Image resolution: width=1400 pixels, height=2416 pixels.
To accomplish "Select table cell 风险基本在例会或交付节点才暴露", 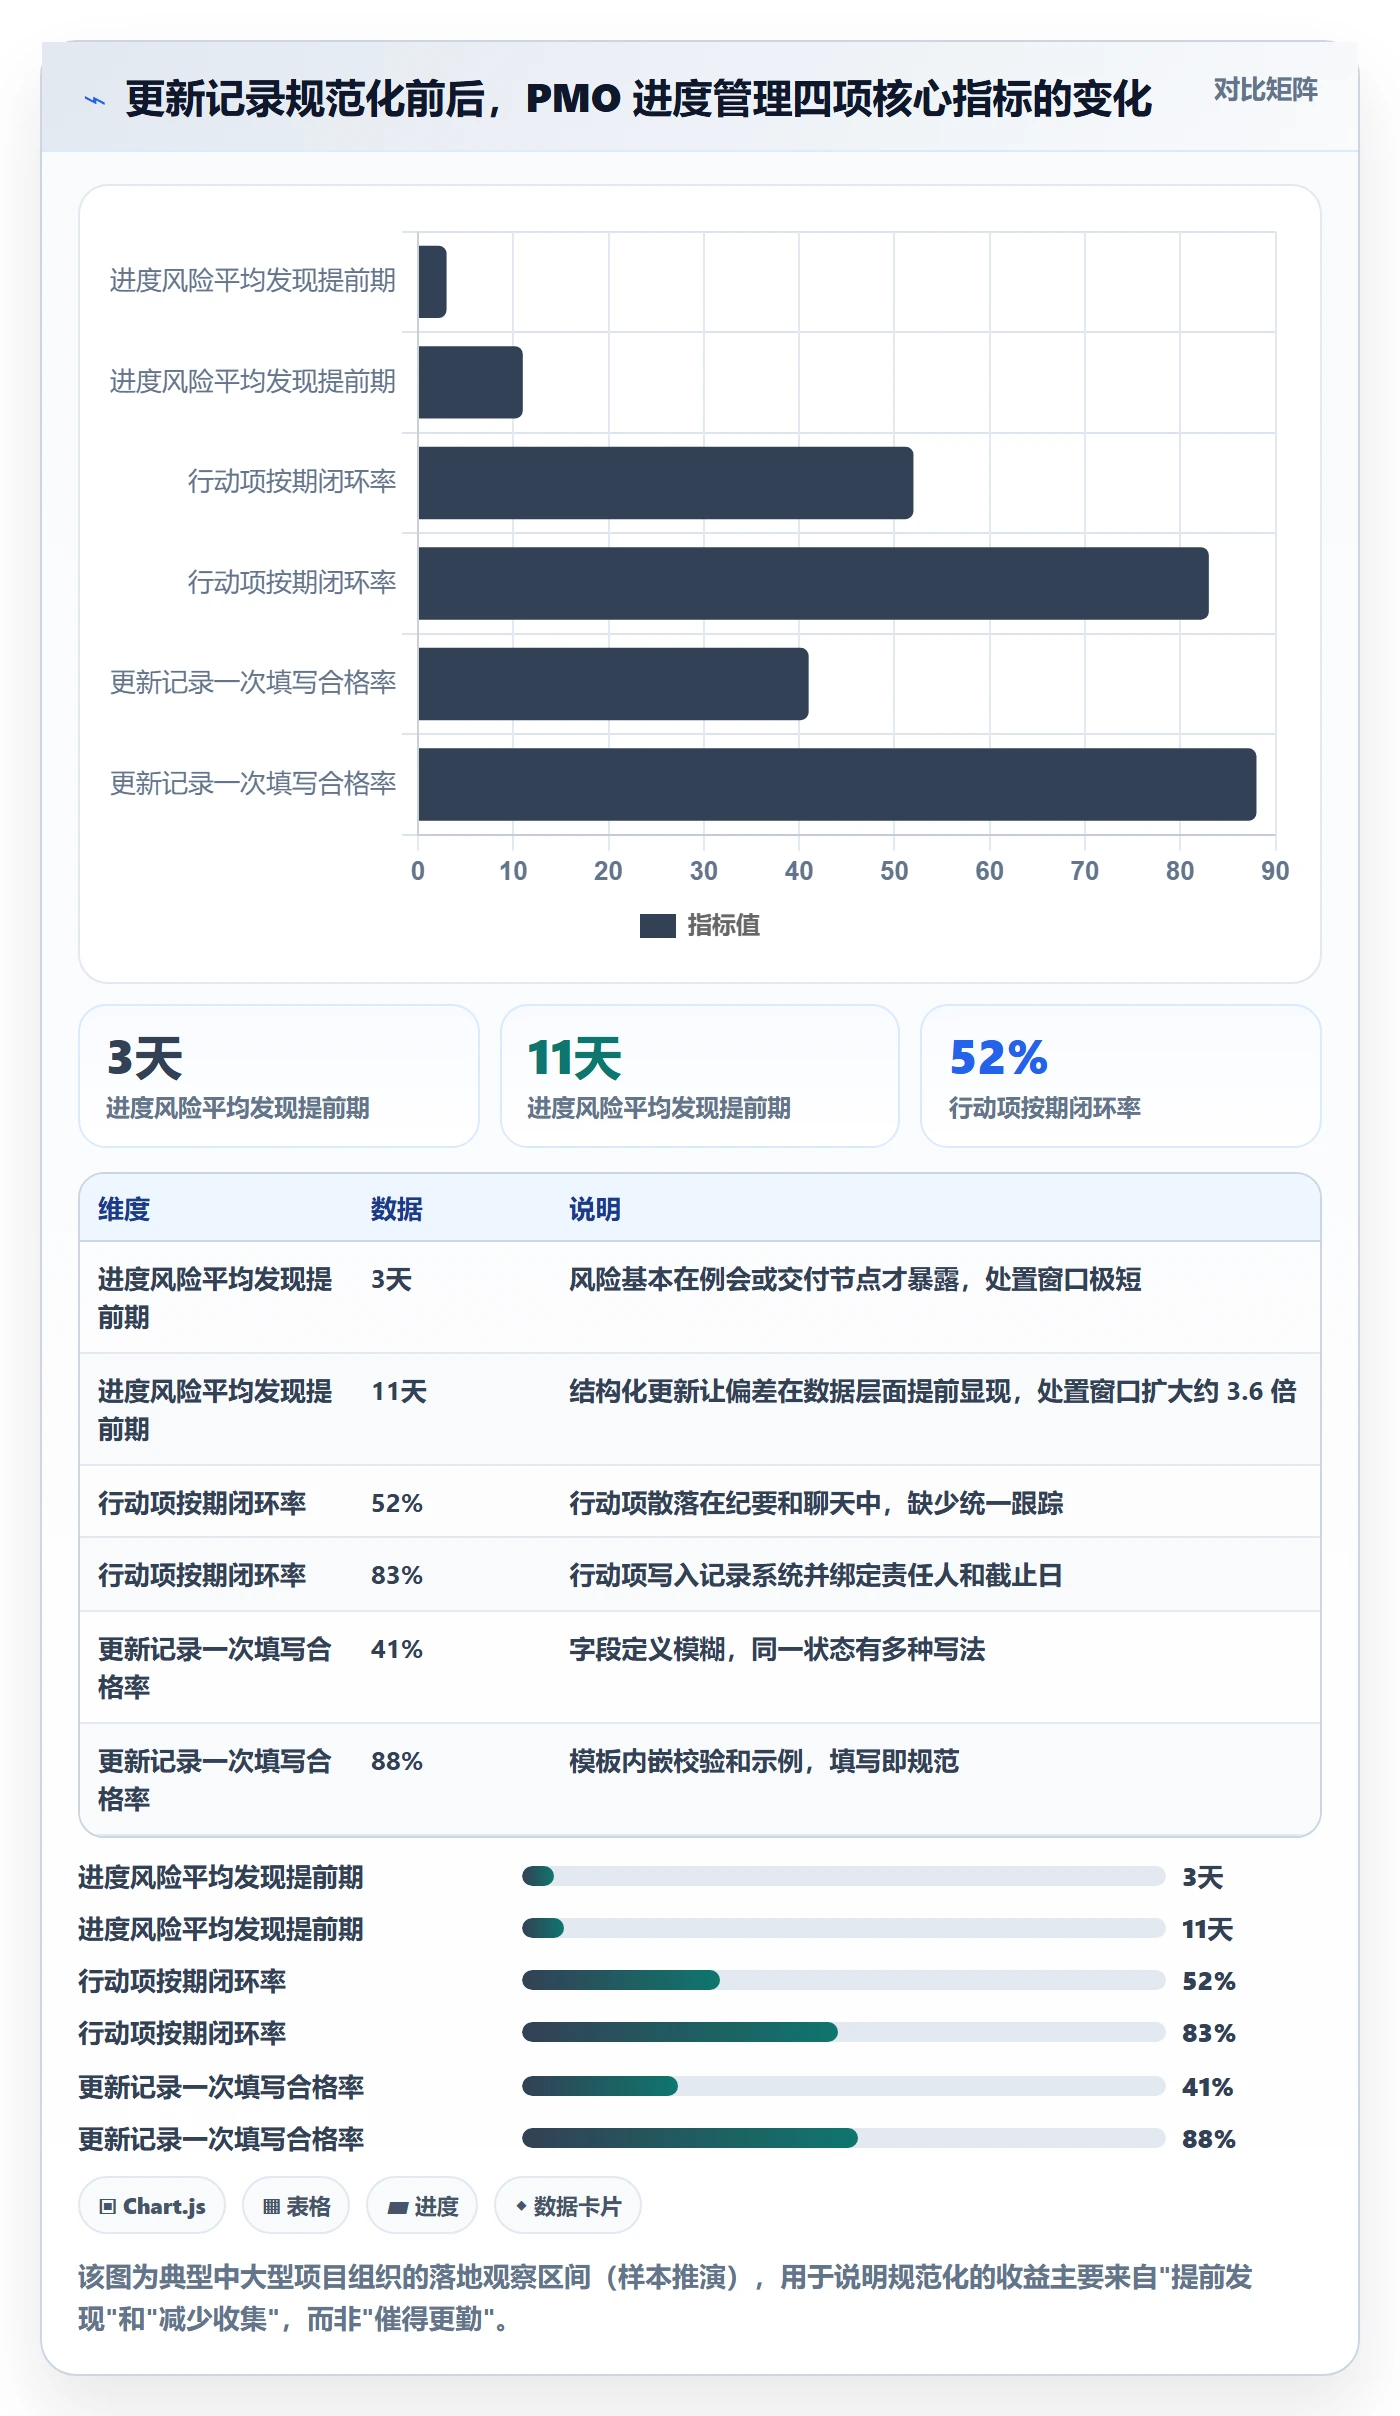I will pos(855,1280).
